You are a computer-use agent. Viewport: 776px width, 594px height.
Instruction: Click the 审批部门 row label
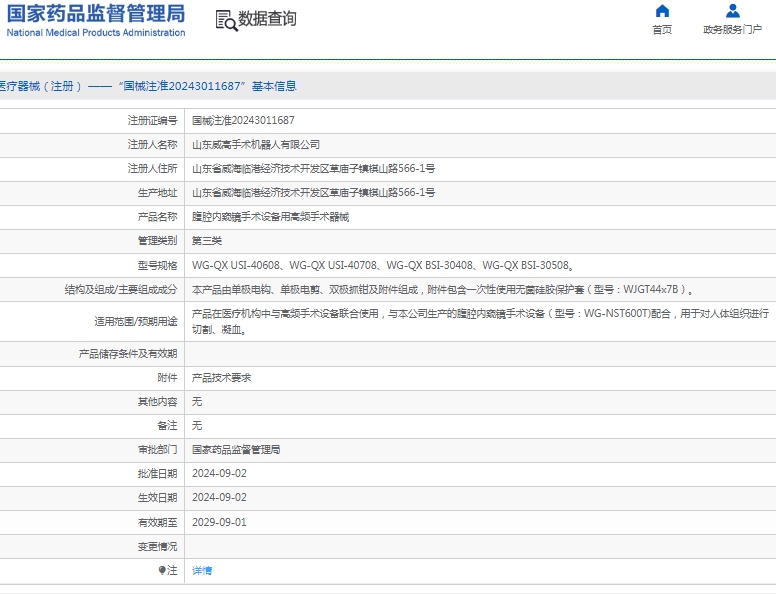[157, 449]
